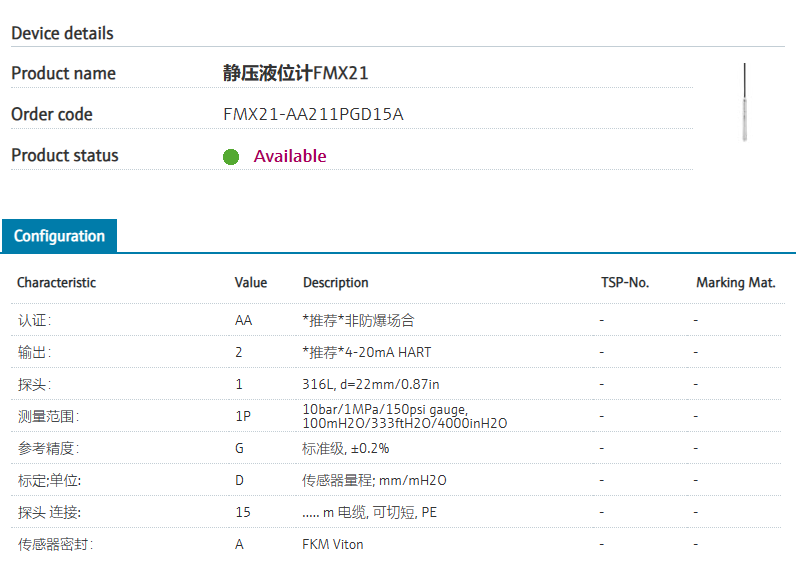796x568 pixels.
Task: Click the green Available status dot
Action: (231, 156)
